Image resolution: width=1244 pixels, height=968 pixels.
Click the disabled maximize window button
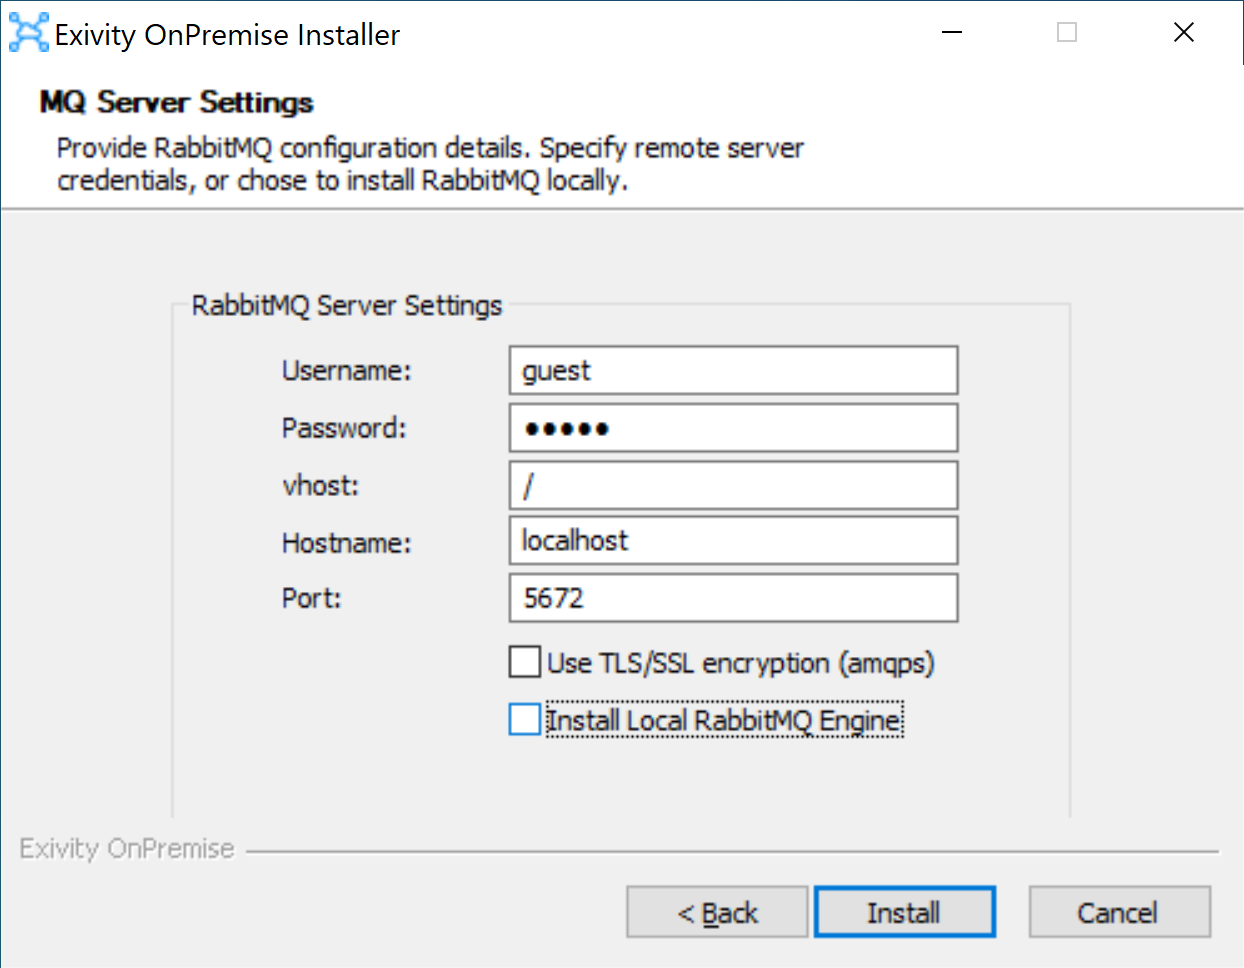(x=1067, y=33)
